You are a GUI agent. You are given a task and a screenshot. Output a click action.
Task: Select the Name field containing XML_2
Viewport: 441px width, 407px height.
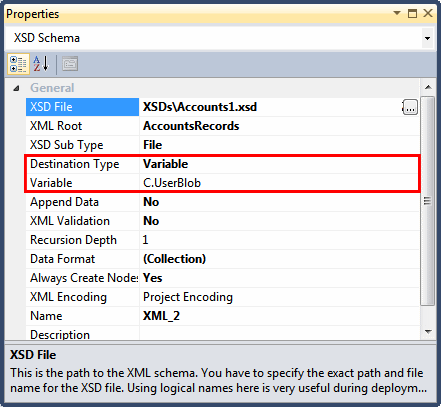(x=279, y=316)
